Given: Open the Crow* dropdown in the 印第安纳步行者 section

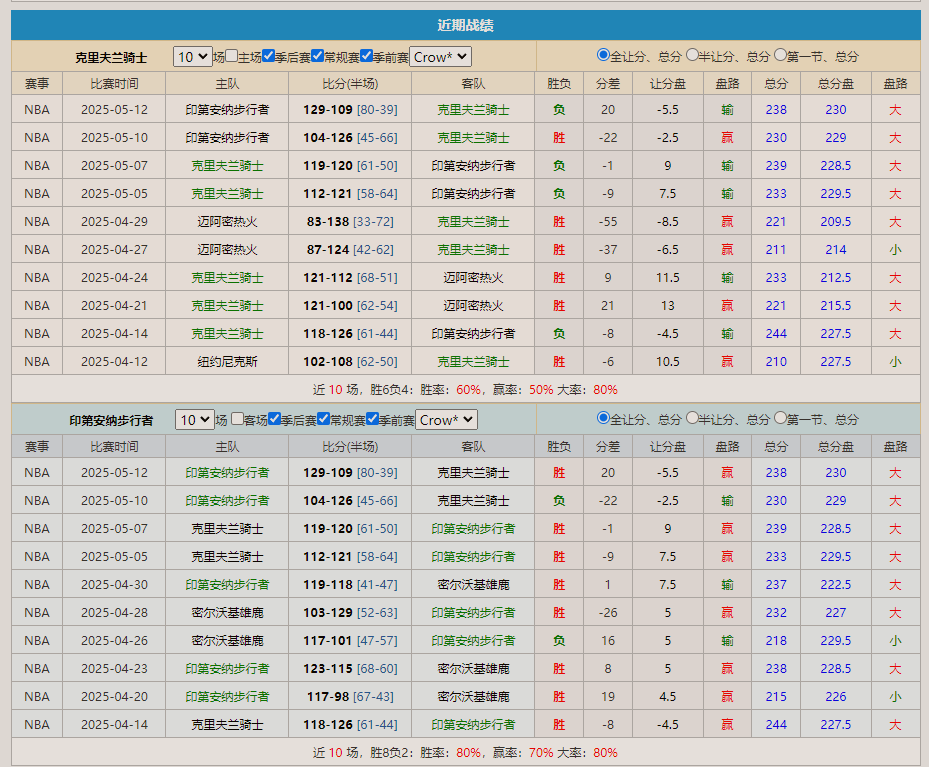Looking at the screenshot, I should pos(446,420).
